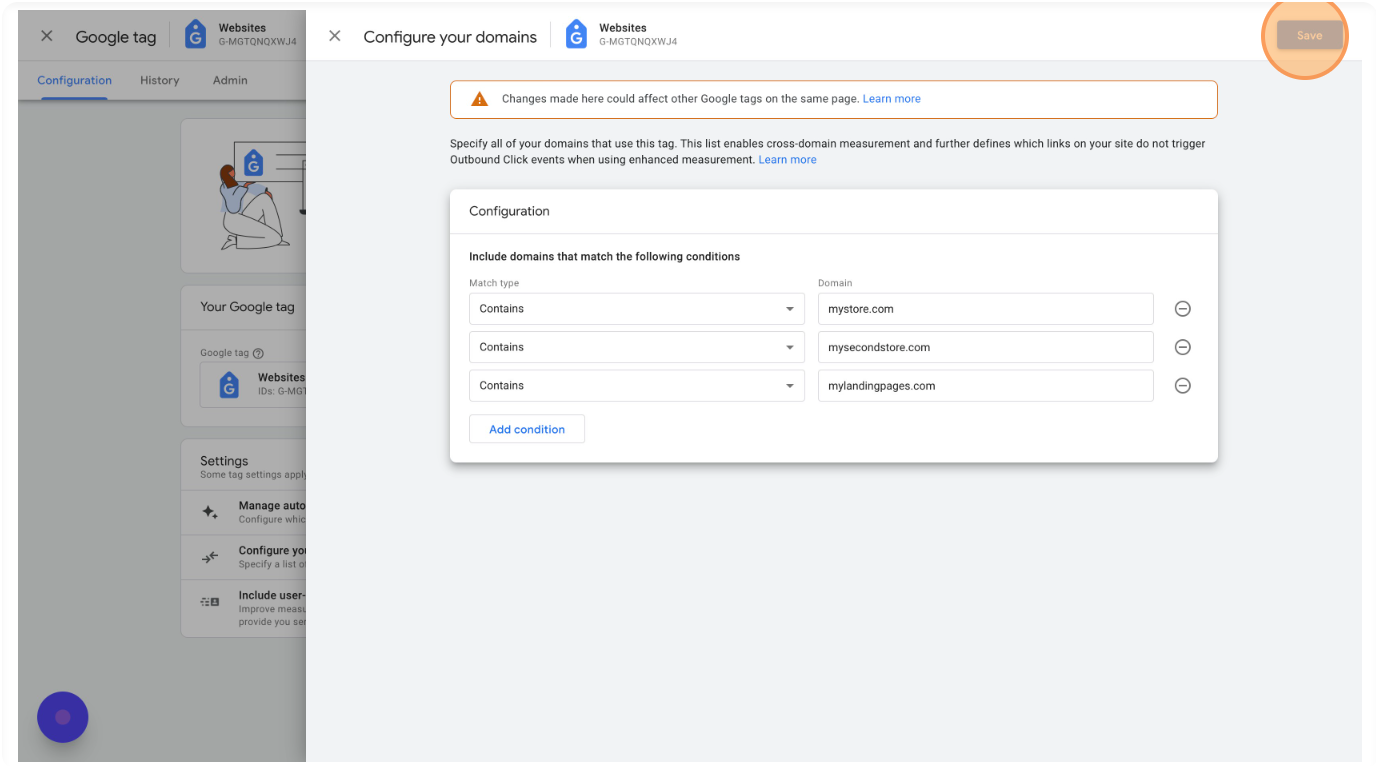Click the Include user-provided data icon

(x=210, y=602)
